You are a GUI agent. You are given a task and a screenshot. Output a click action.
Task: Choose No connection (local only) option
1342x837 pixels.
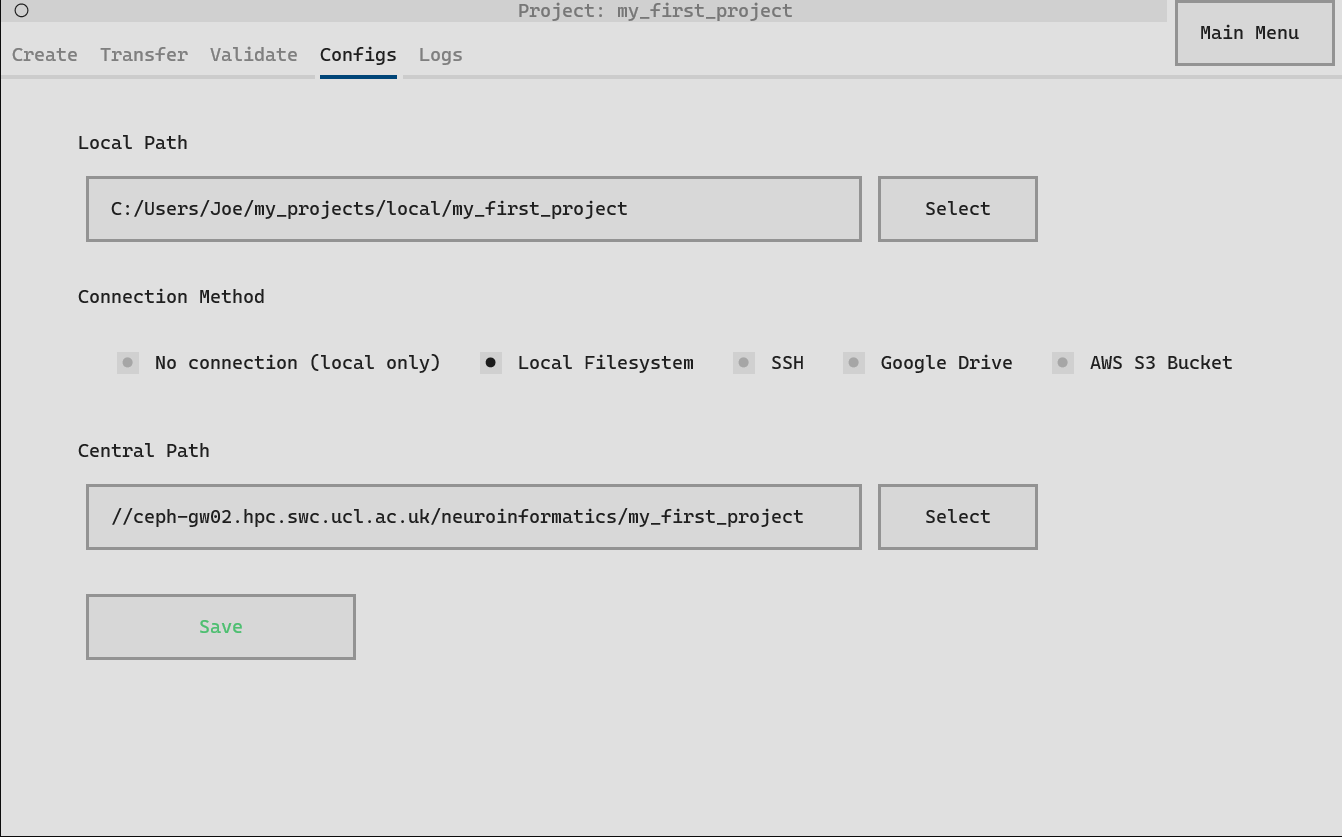[128, 363]
